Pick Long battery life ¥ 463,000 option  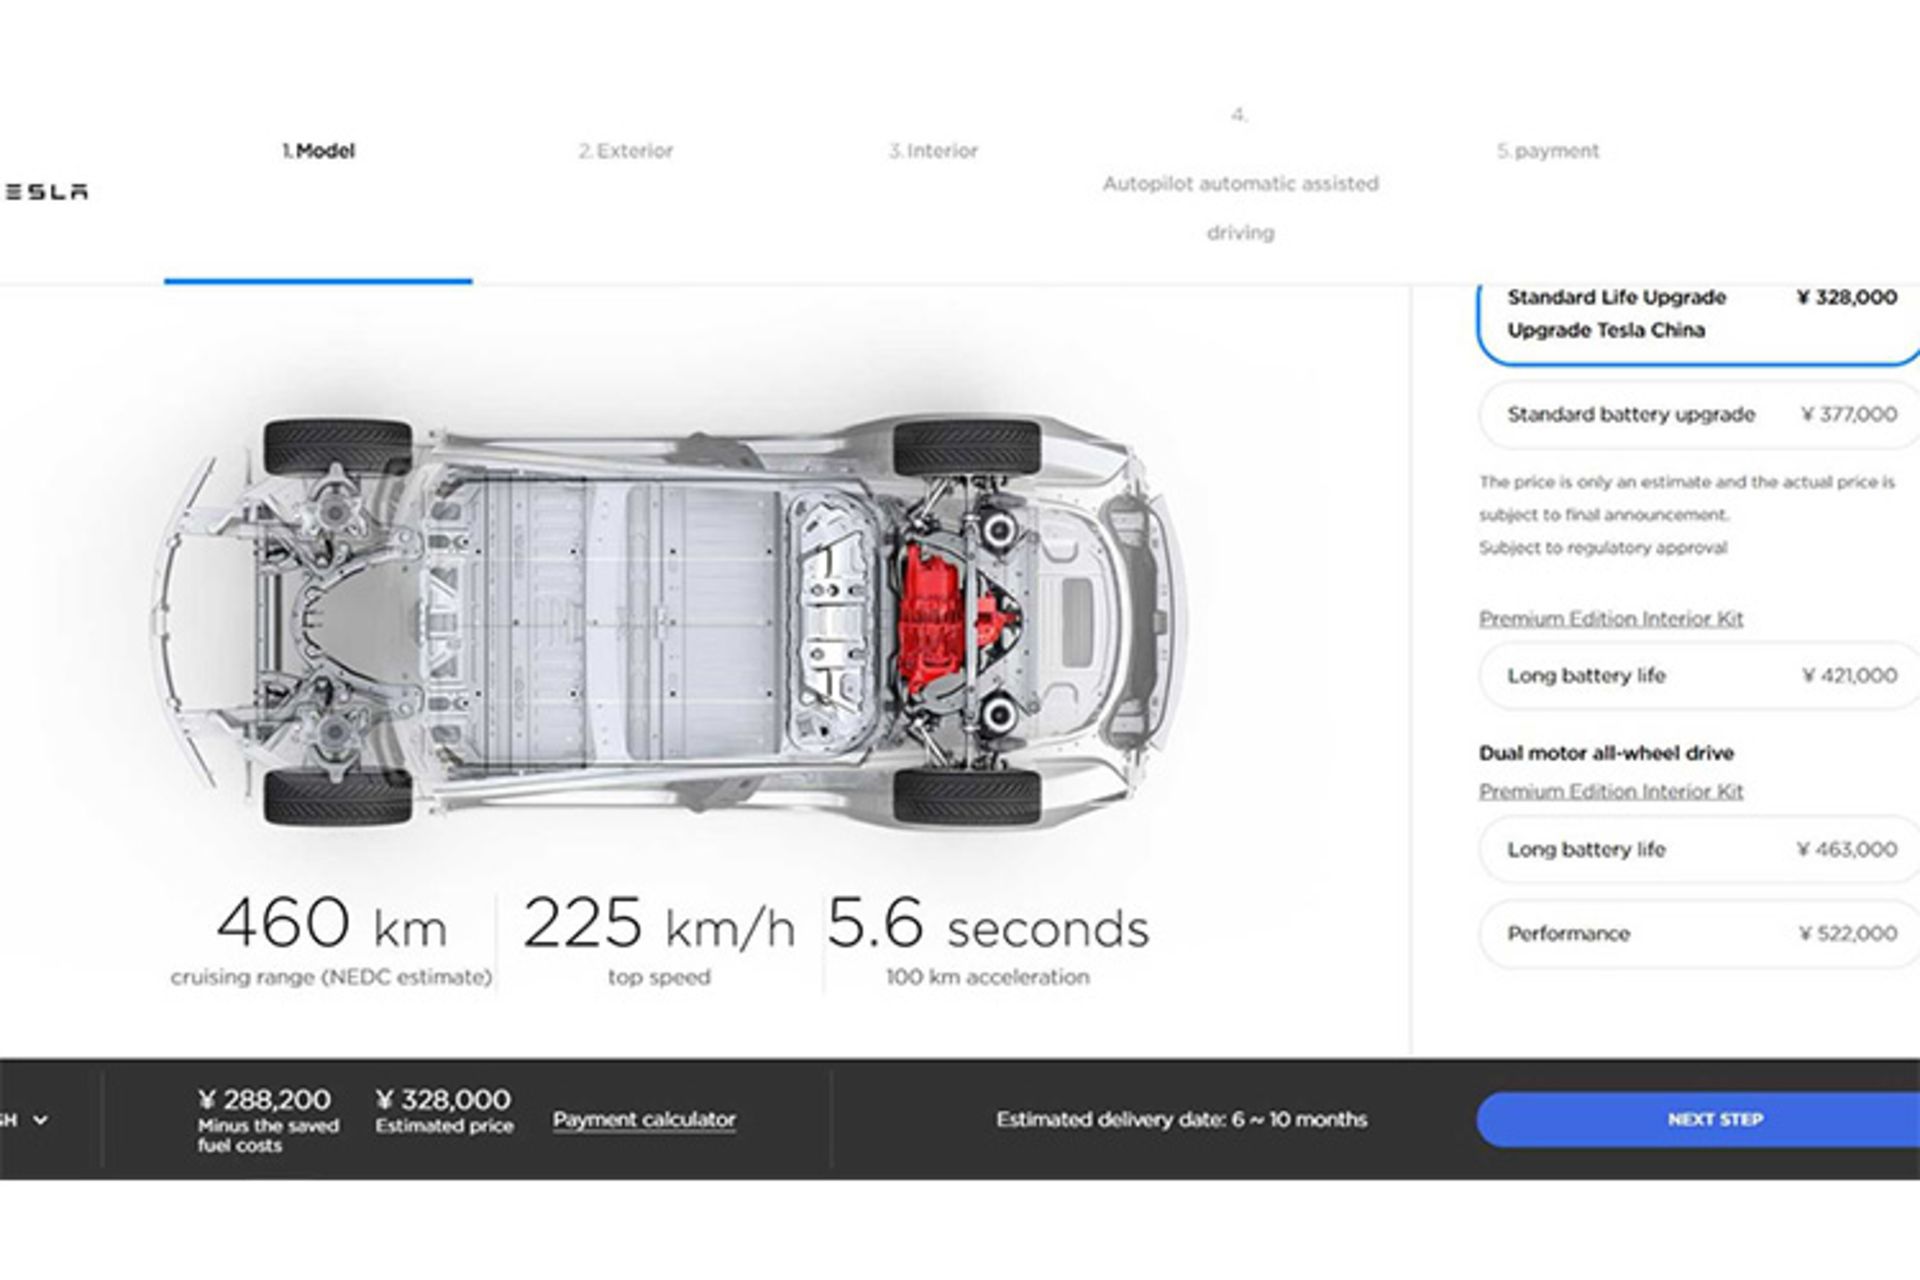click(x=1699, y=850)
